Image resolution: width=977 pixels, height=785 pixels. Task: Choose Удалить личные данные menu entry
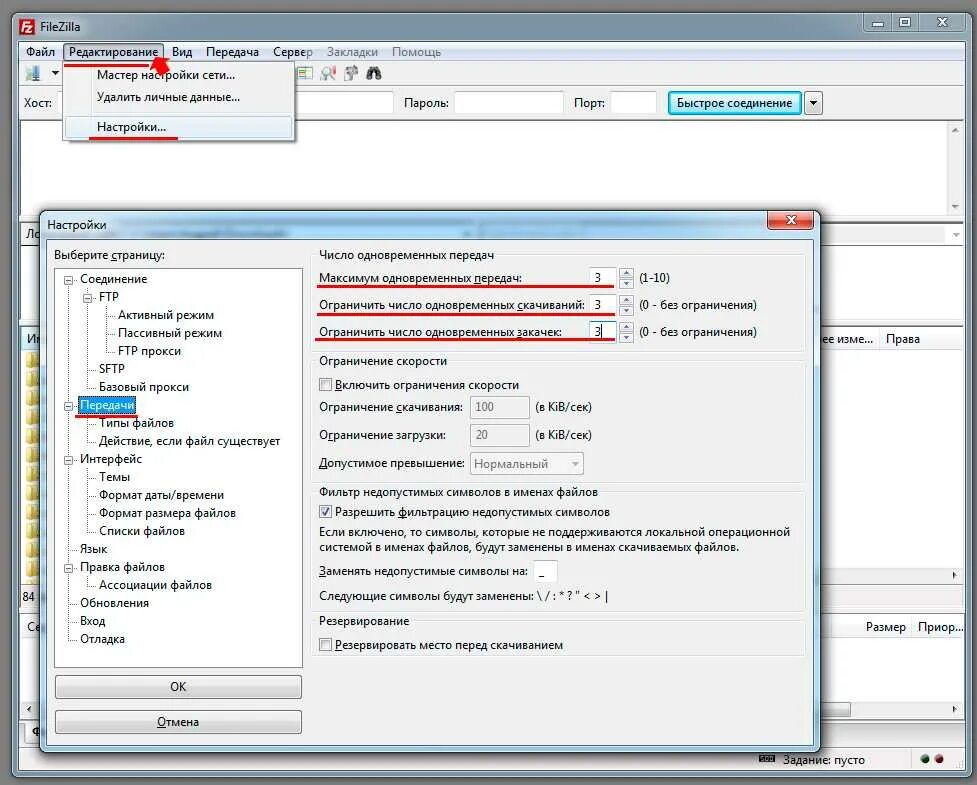point(179,97)
